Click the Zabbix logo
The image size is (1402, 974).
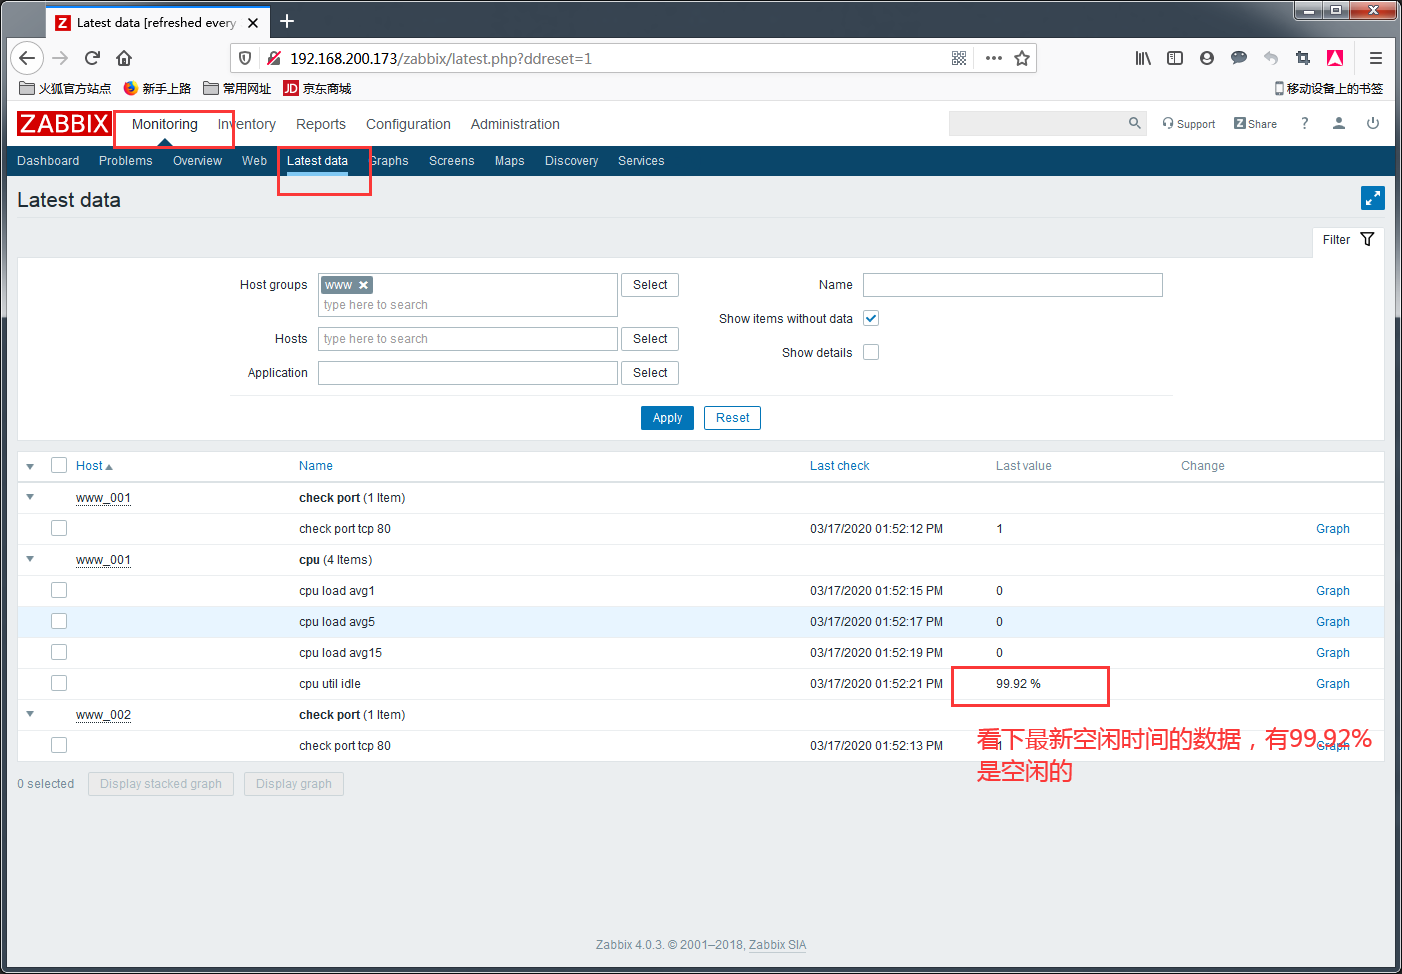pyautogui.click(x=64, y=124)
